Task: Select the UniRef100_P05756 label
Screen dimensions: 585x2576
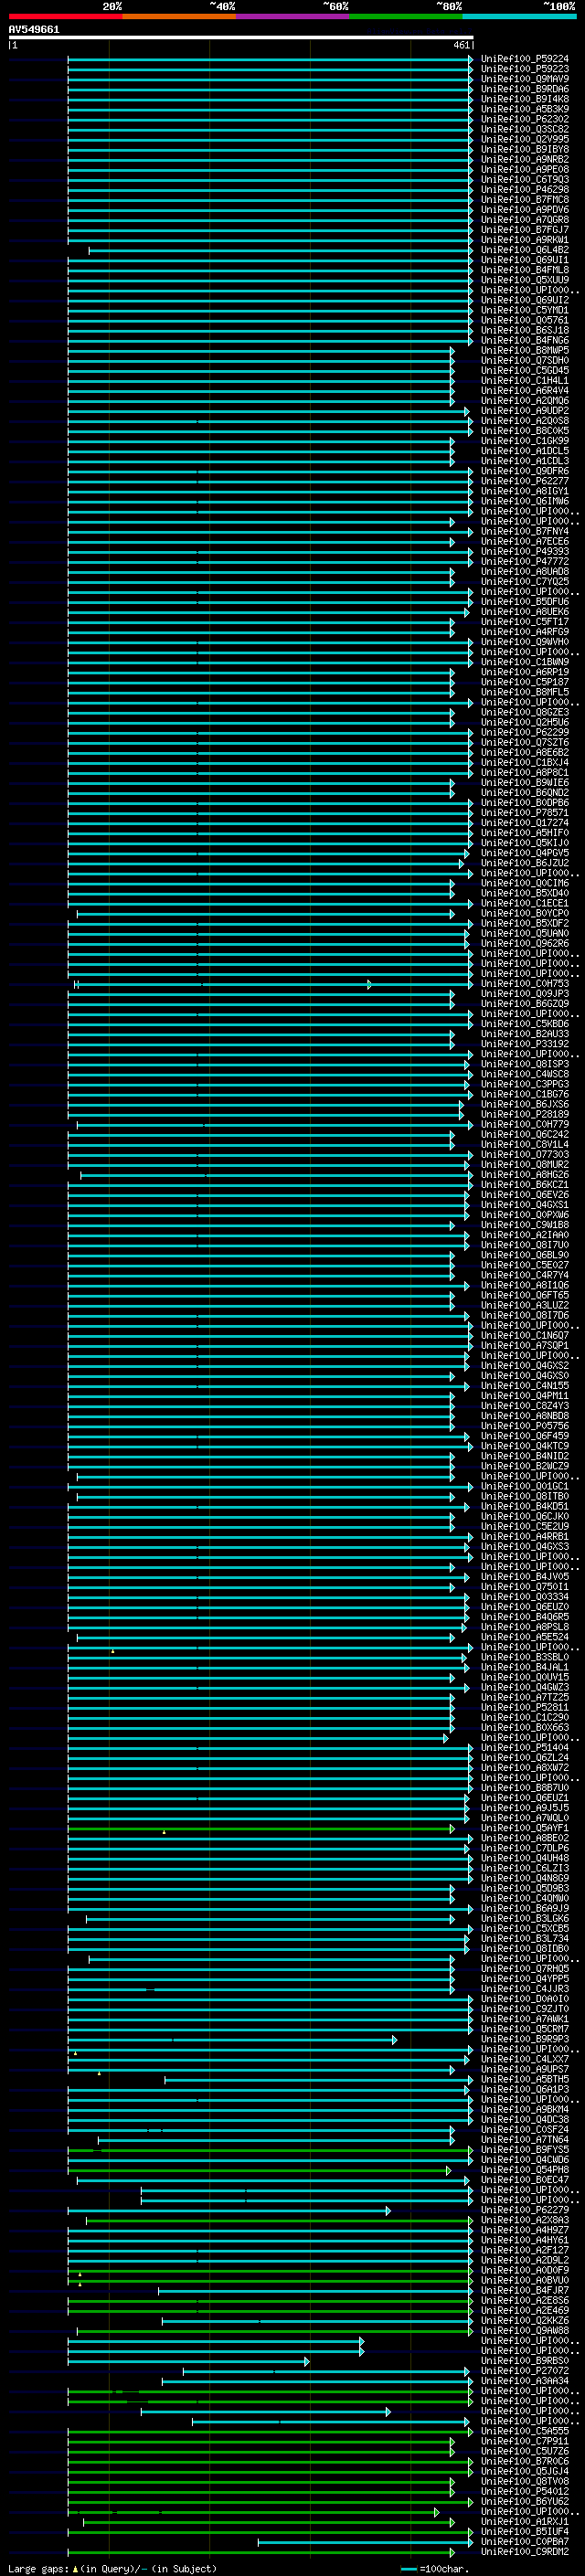Action: (x=525, y=1426)
